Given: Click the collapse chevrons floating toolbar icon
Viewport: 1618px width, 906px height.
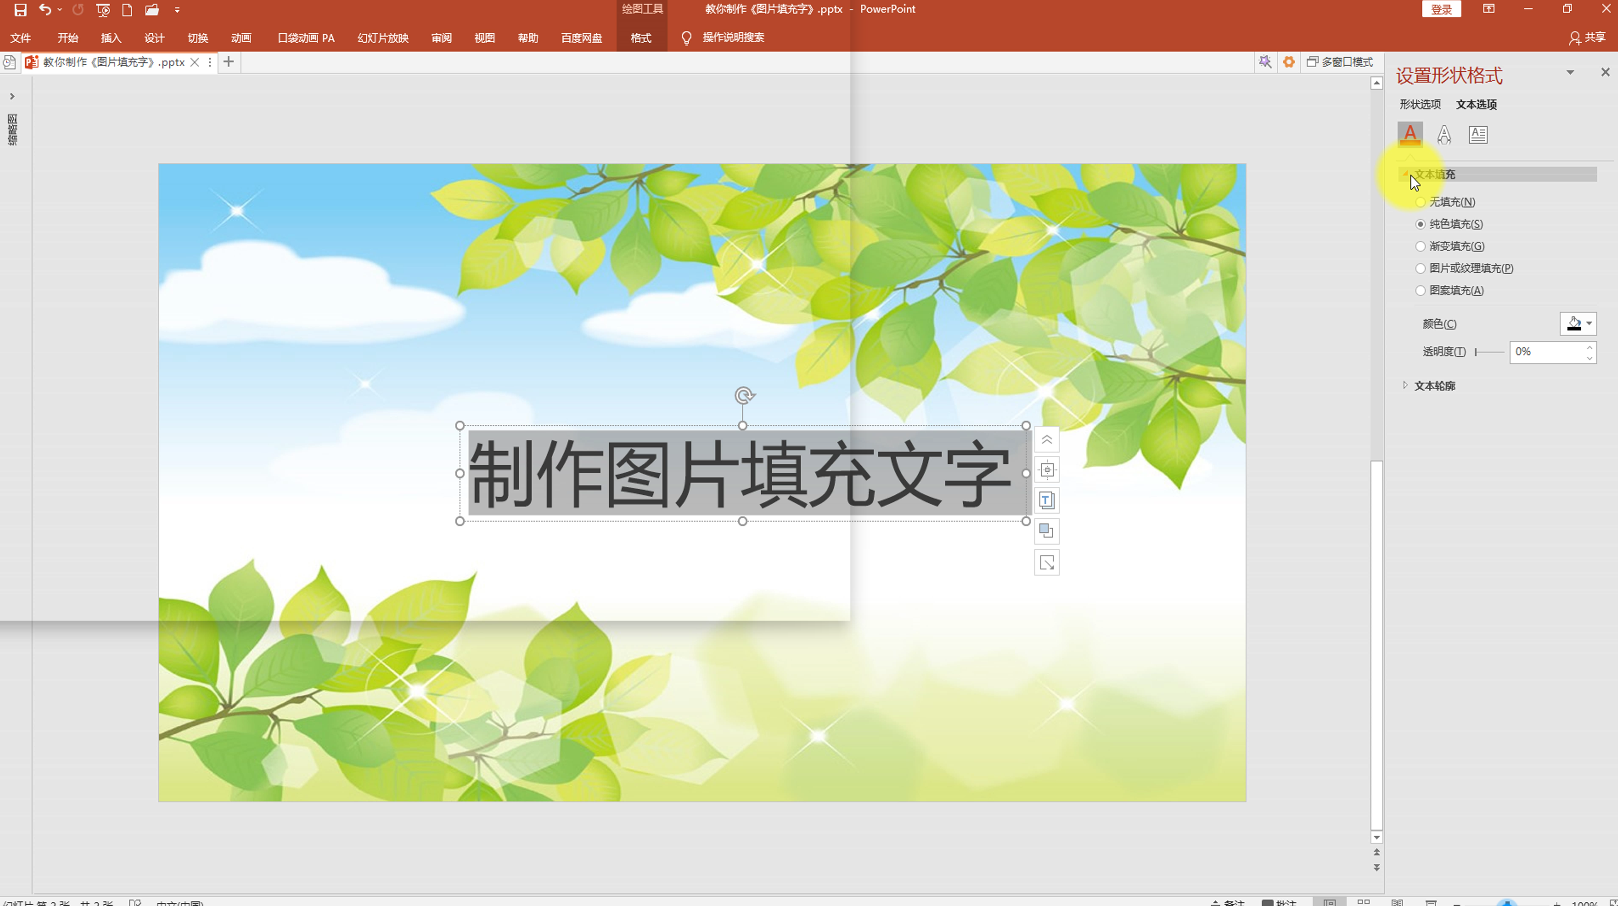Looking at the screenshot, I should (x=1047, y=440).
